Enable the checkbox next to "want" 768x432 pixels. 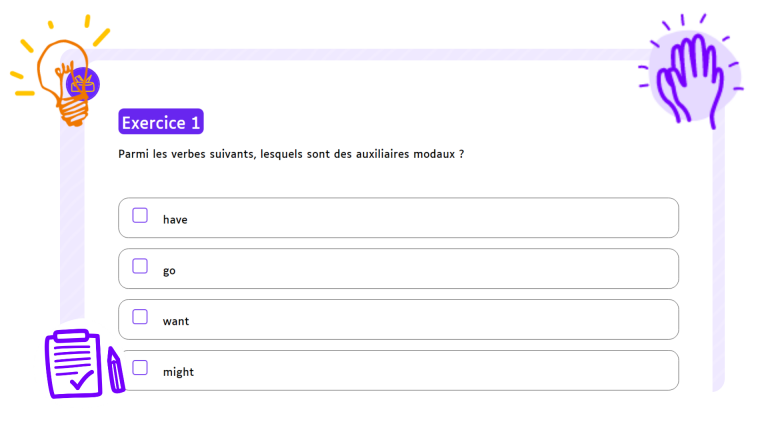[140, 318]
